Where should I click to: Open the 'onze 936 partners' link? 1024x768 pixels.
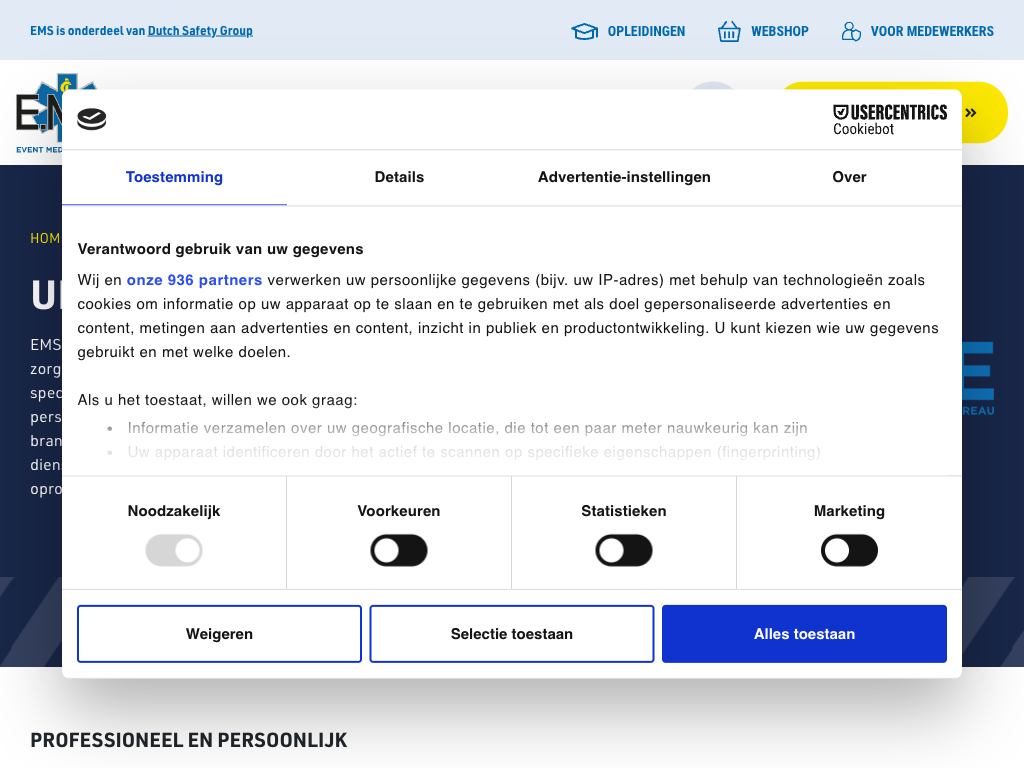tap(194, 280)
